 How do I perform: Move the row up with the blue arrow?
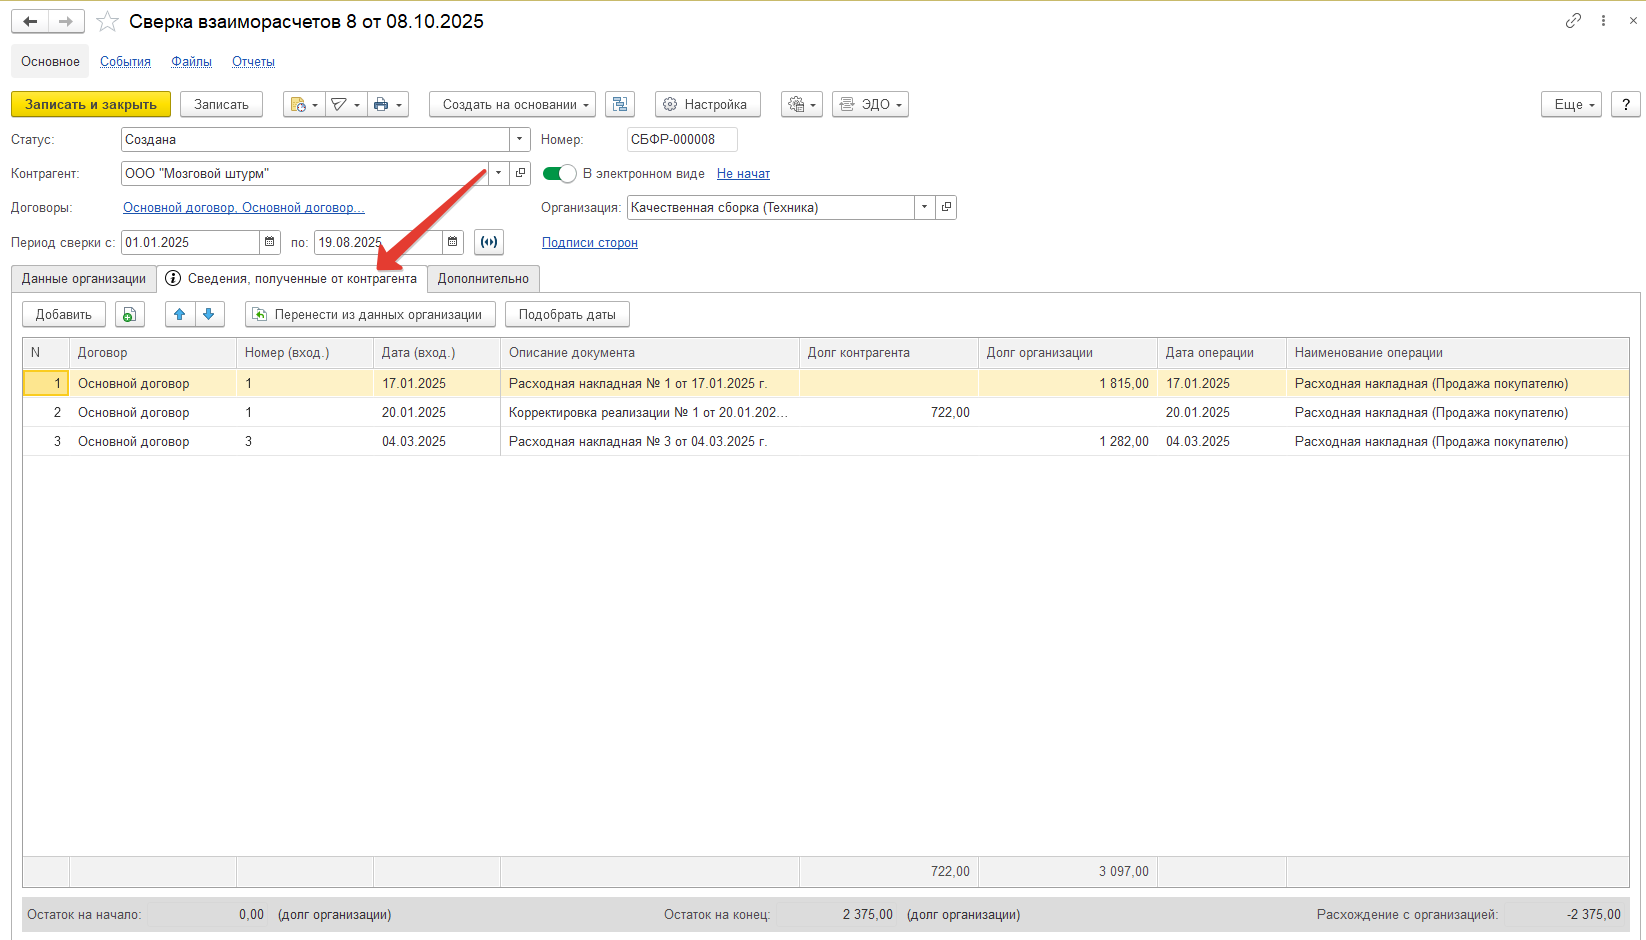(x=180, y=315)
